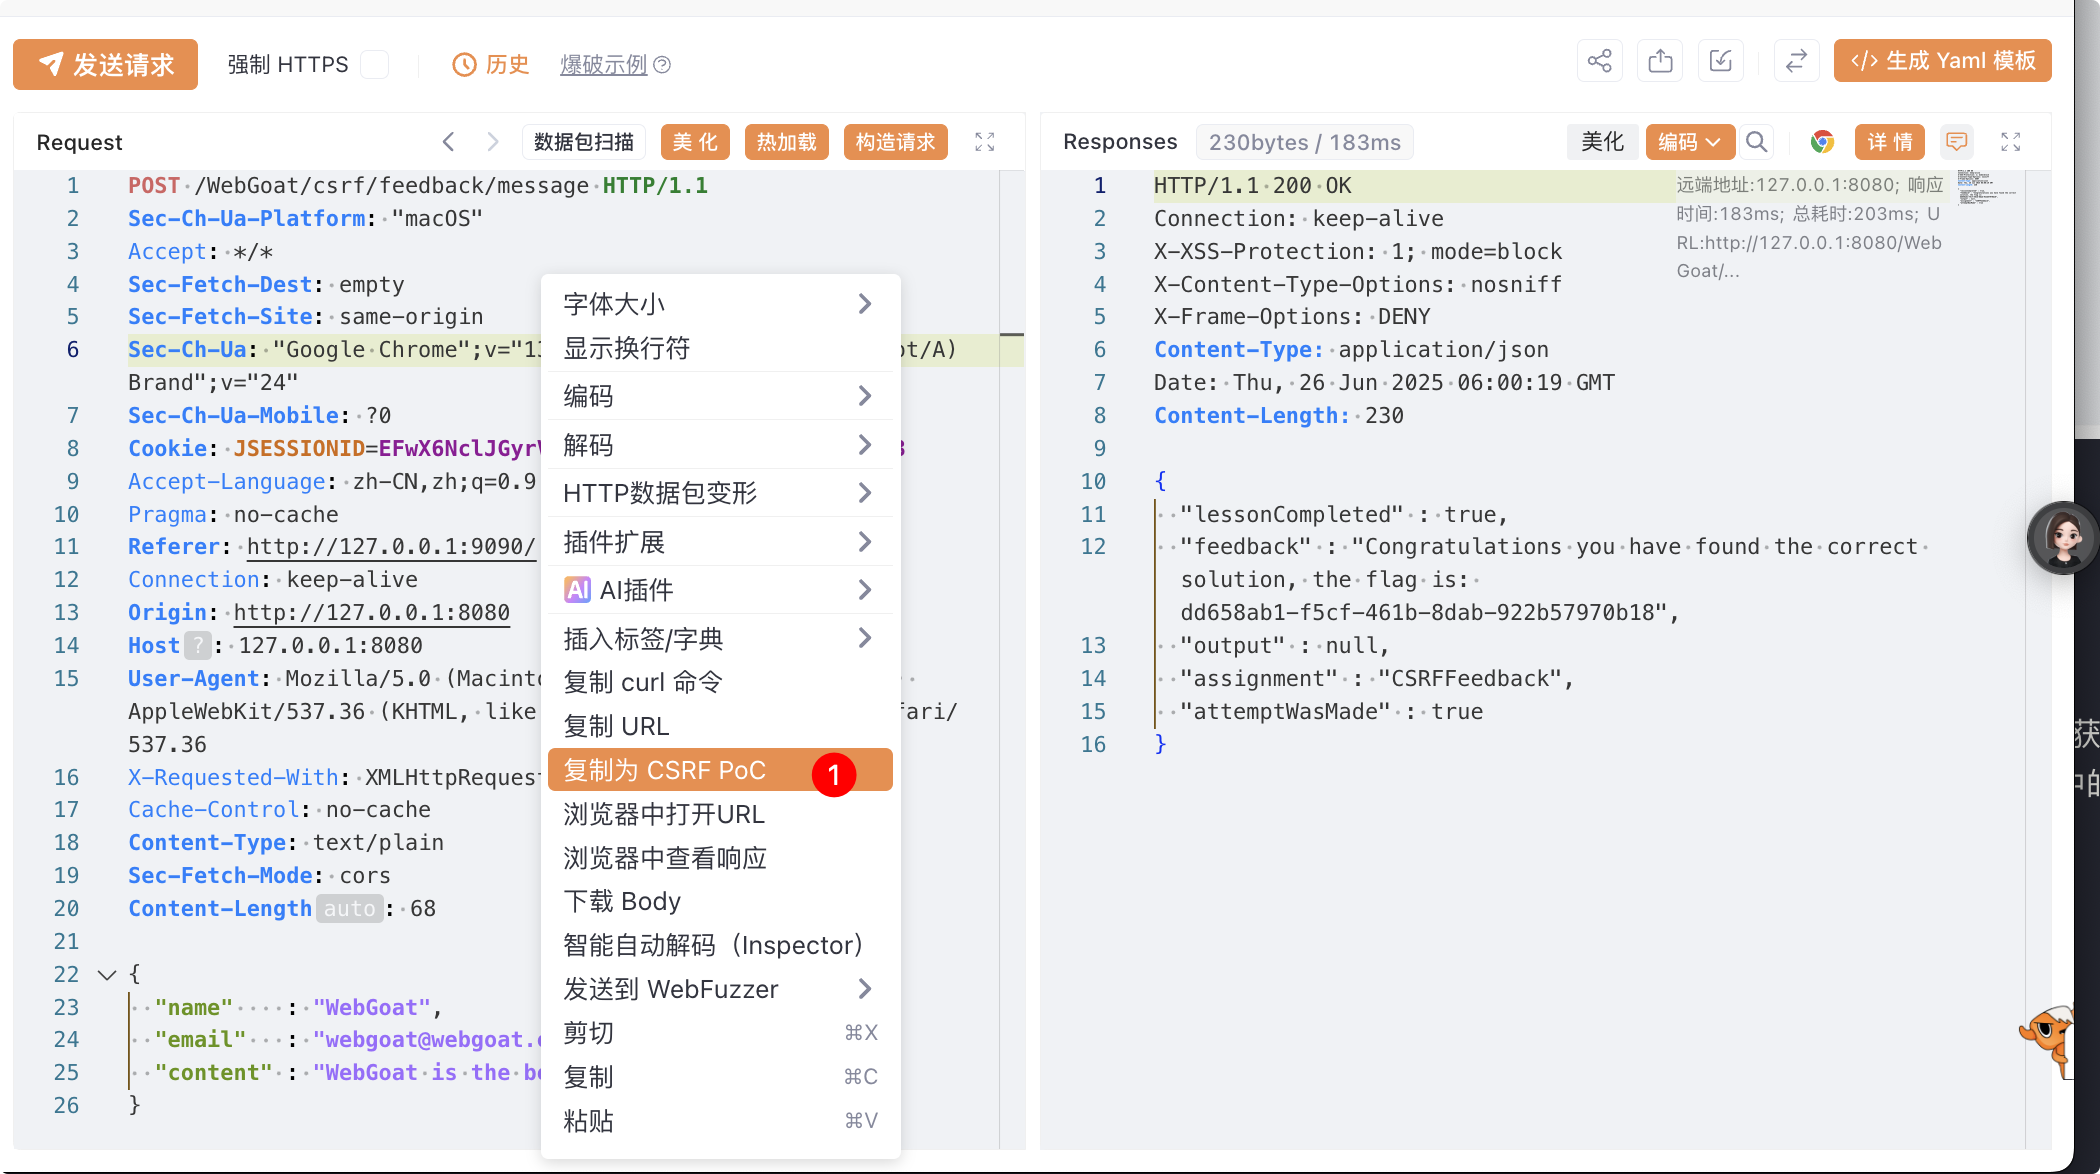
Task: Open response in Chrome browser icon
Action: [1822, 142]
